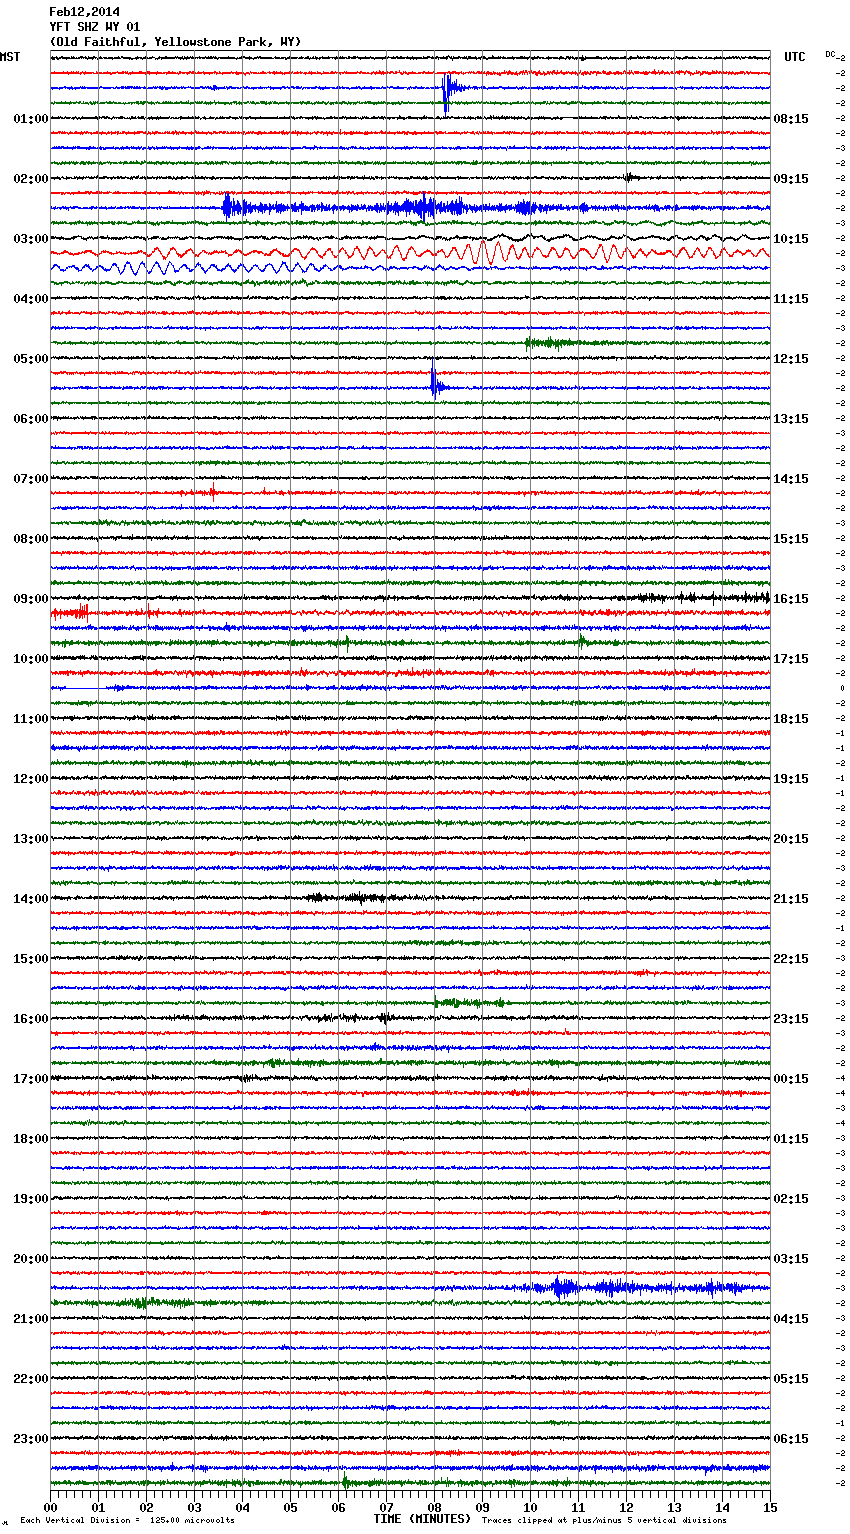Click the UTC time zone header
Screen dimensions: 850x1534
[795, 57]
